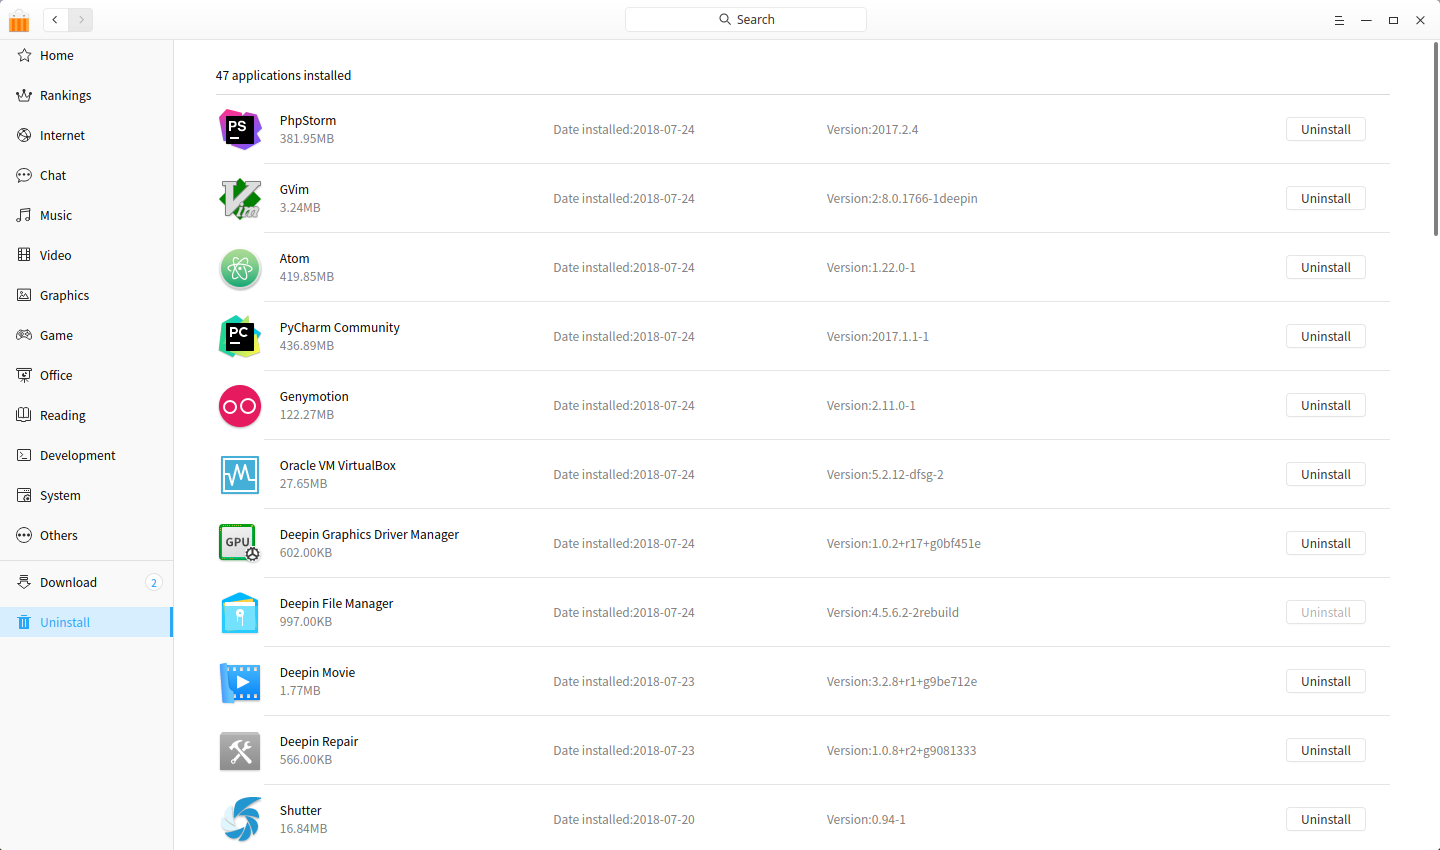Click '47 applications installed' heading

tap(284, 76)
